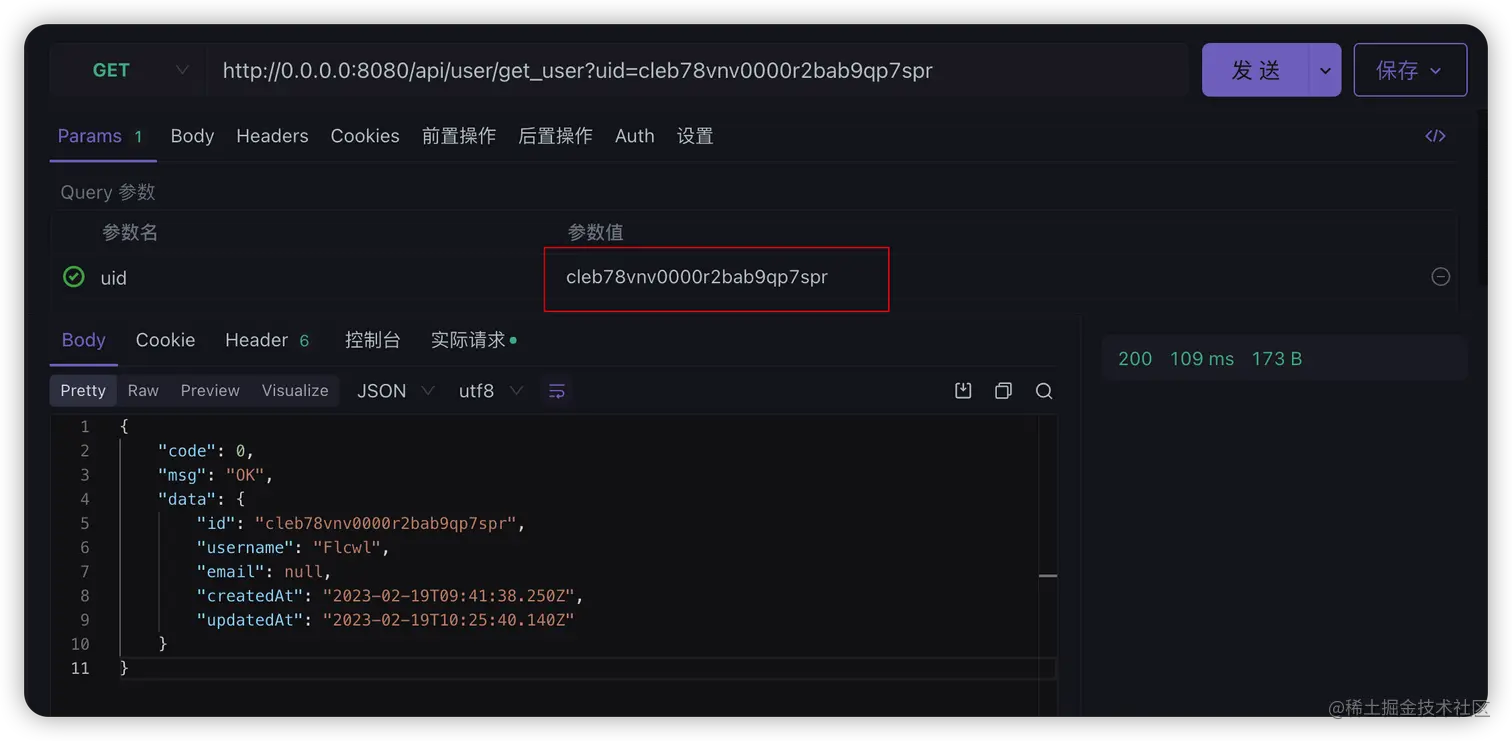The height and width of the screenshot is (741, 1512).
Task: Select the response Body tab
Action: 84,340
